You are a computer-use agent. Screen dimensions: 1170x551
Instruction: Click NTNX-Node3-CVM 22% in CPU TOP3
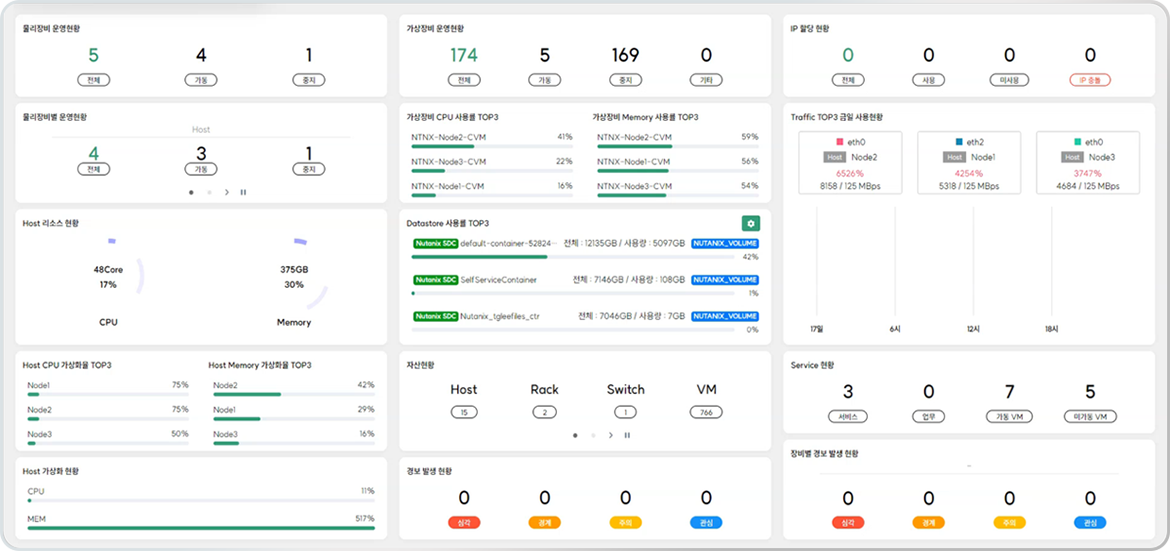pos(492,165)
